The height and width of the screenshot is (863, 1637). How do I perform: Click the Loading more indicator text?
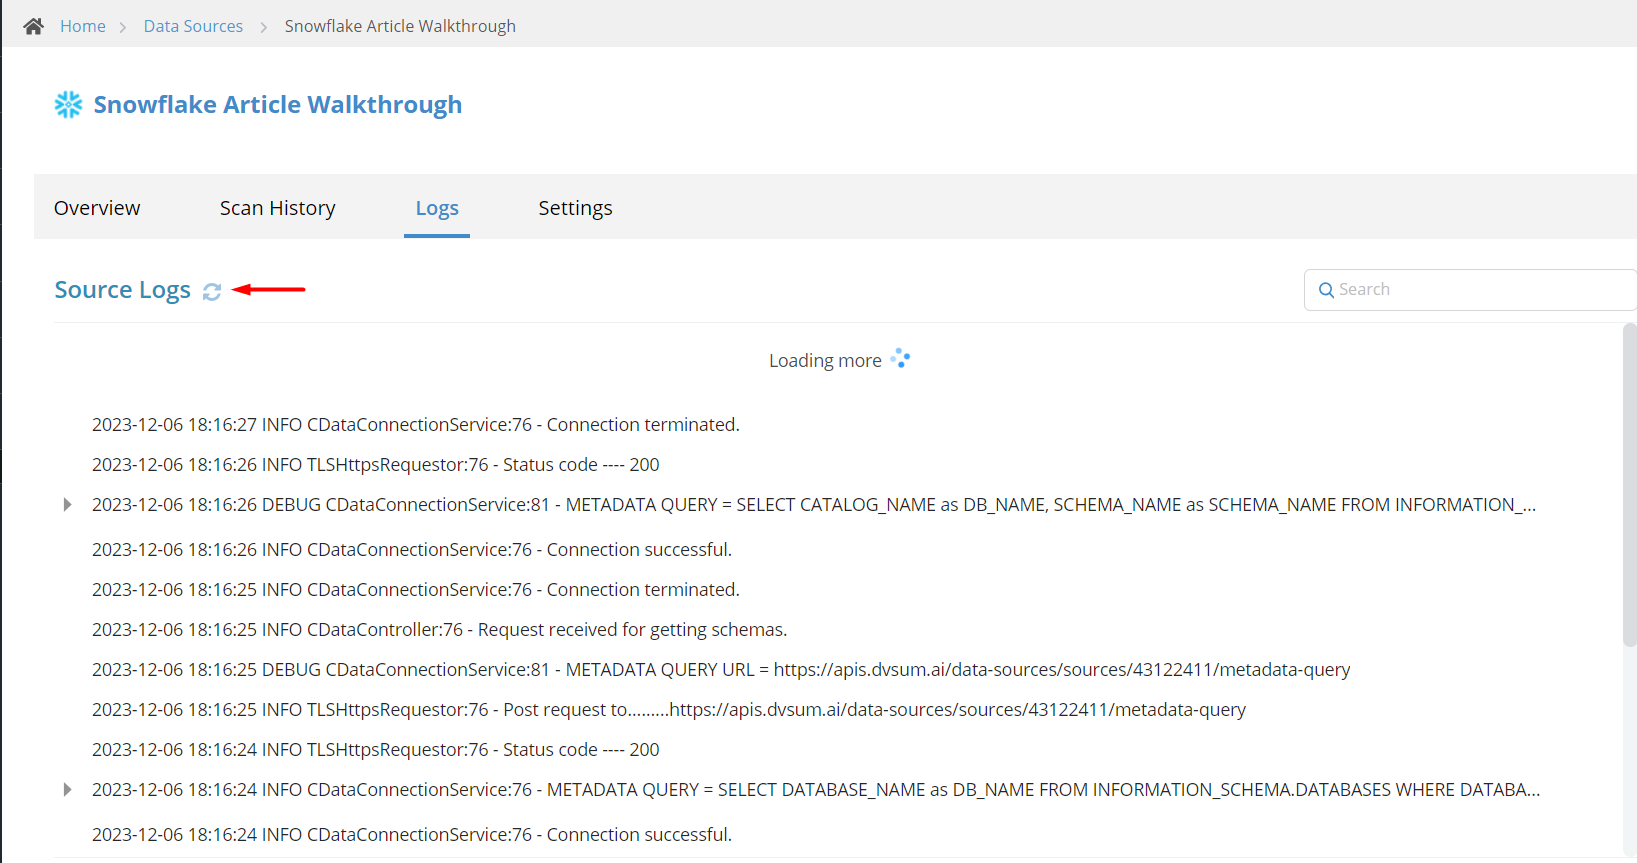coord(825,360)
